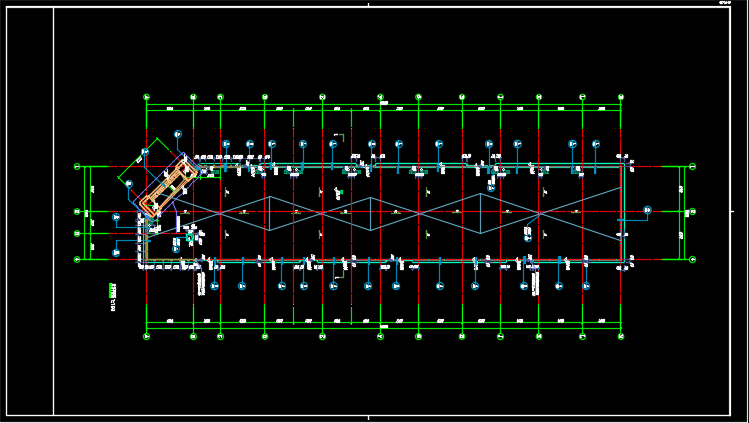Select the middle grid bubble on right side
749x423 pixels.
click(693, 212)
